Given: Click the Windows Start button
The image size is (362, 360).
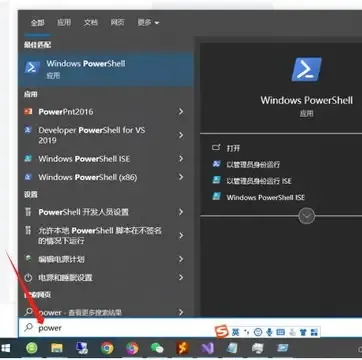Looking at the screenshot, I should 6,349.
